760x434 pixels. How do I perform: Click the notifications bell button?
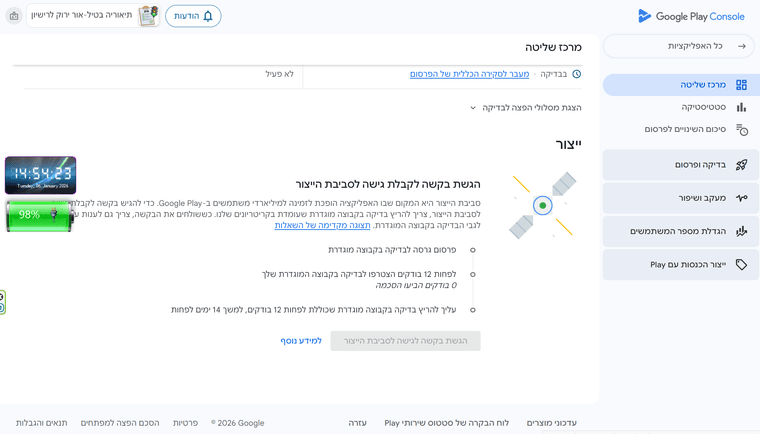point(193,16)
